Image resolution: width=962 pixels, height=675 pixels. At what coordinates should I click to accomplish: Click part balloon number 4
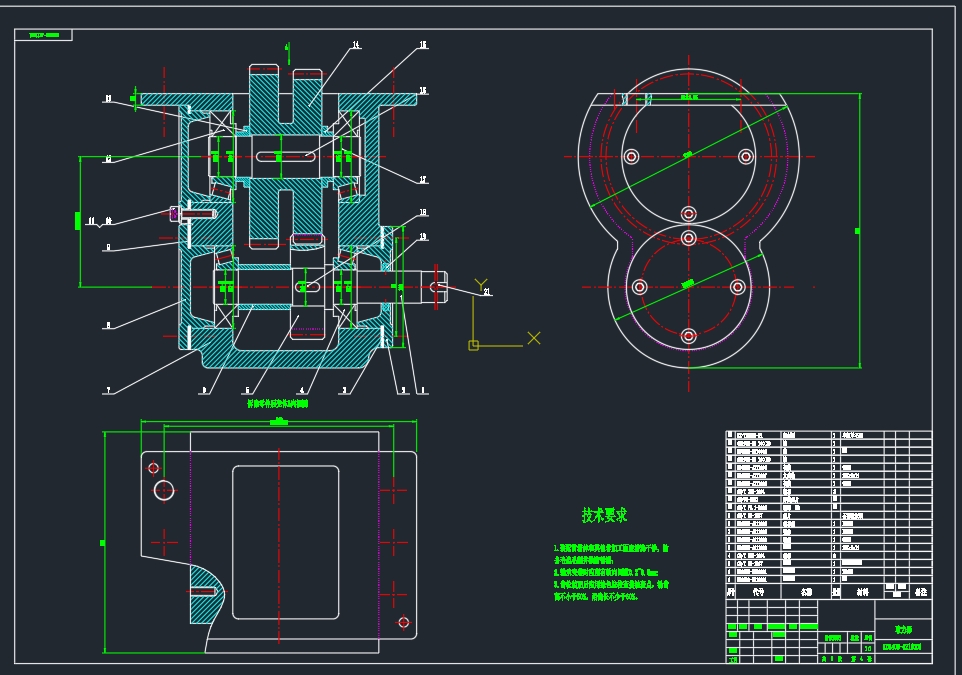click(x=302, y=390)
